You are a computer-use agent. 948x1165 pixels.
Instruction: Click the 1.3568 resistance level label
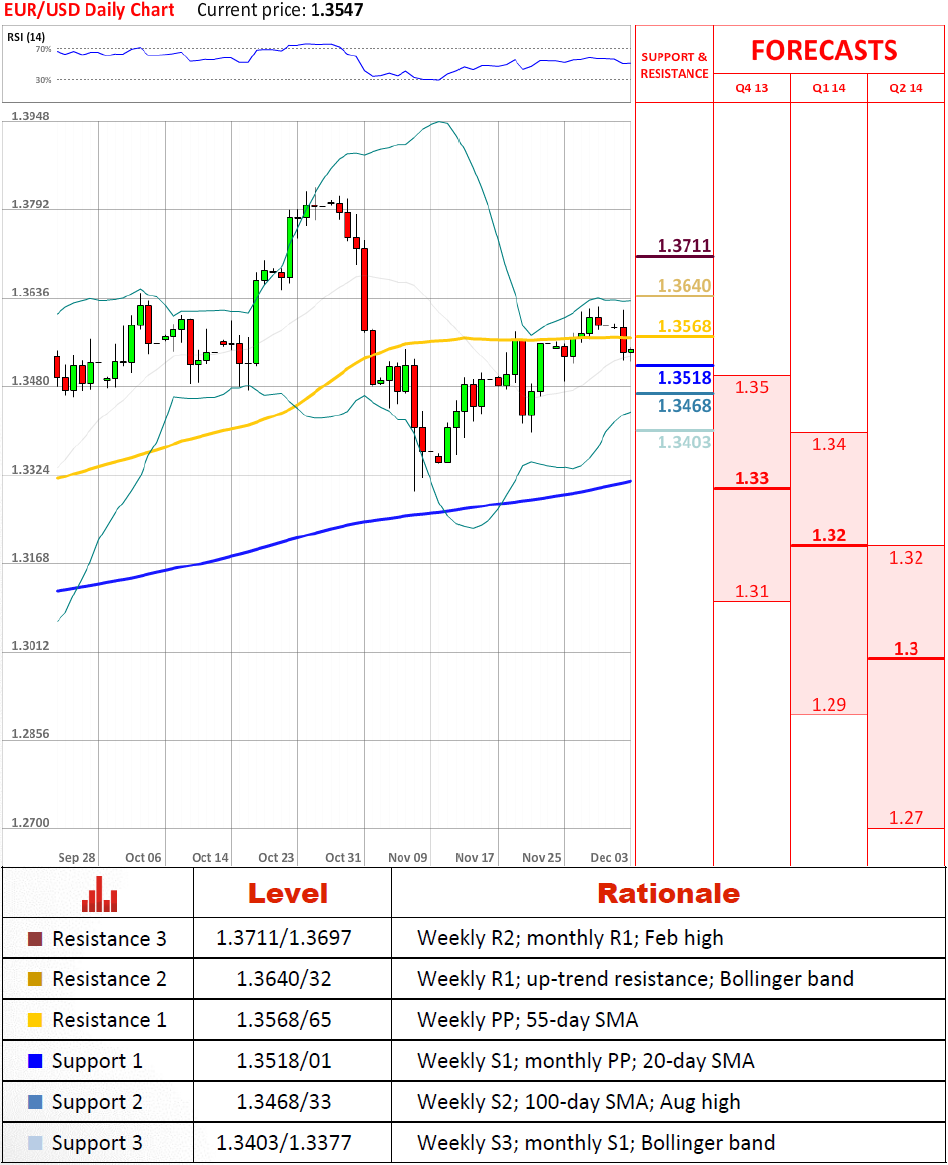684,326
